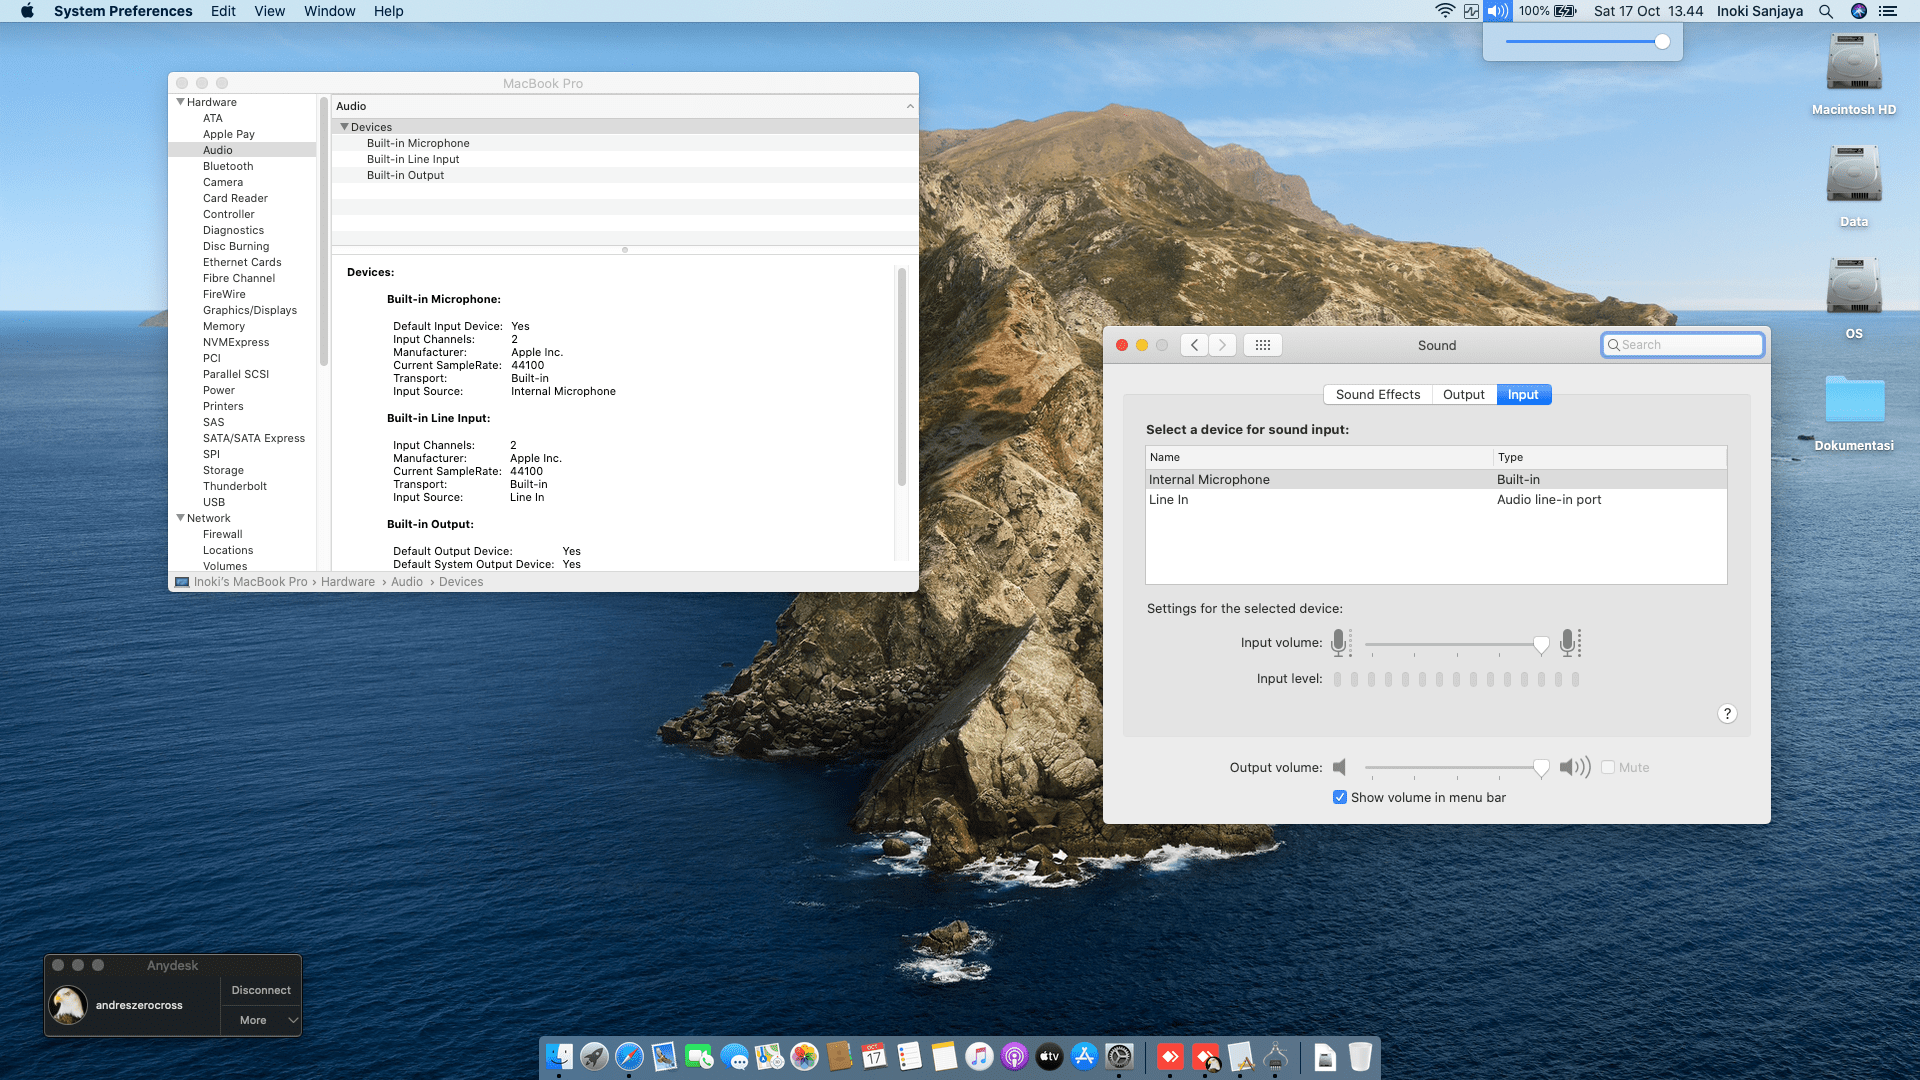Viewport: 1920px width, 1080px height.
Task: Go back in Sound preferences
Action: (x=1194, y=345)
